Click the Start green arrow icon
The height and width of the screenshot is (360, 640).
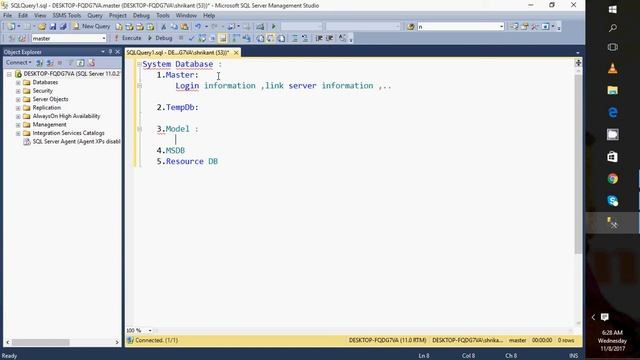tap(273, 27)
